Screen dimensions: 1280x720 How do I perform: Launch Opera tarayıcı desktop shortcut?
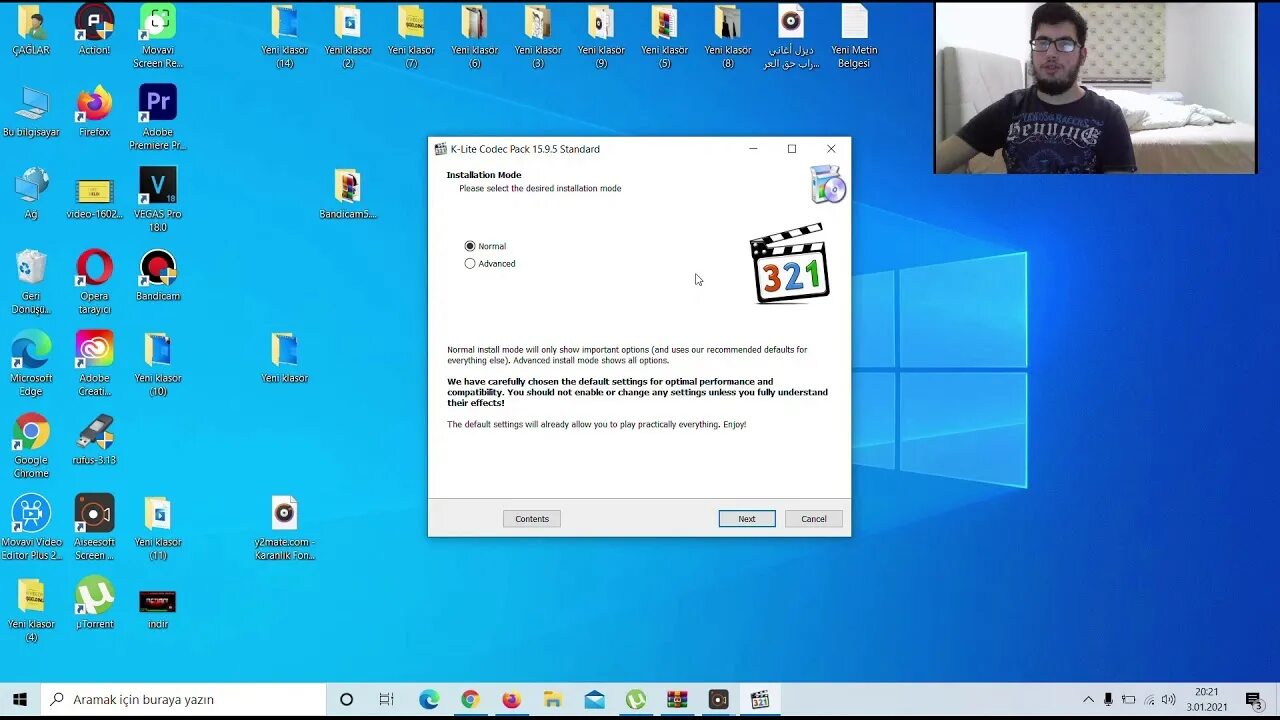pyautogui.click(x=94, y=282)
